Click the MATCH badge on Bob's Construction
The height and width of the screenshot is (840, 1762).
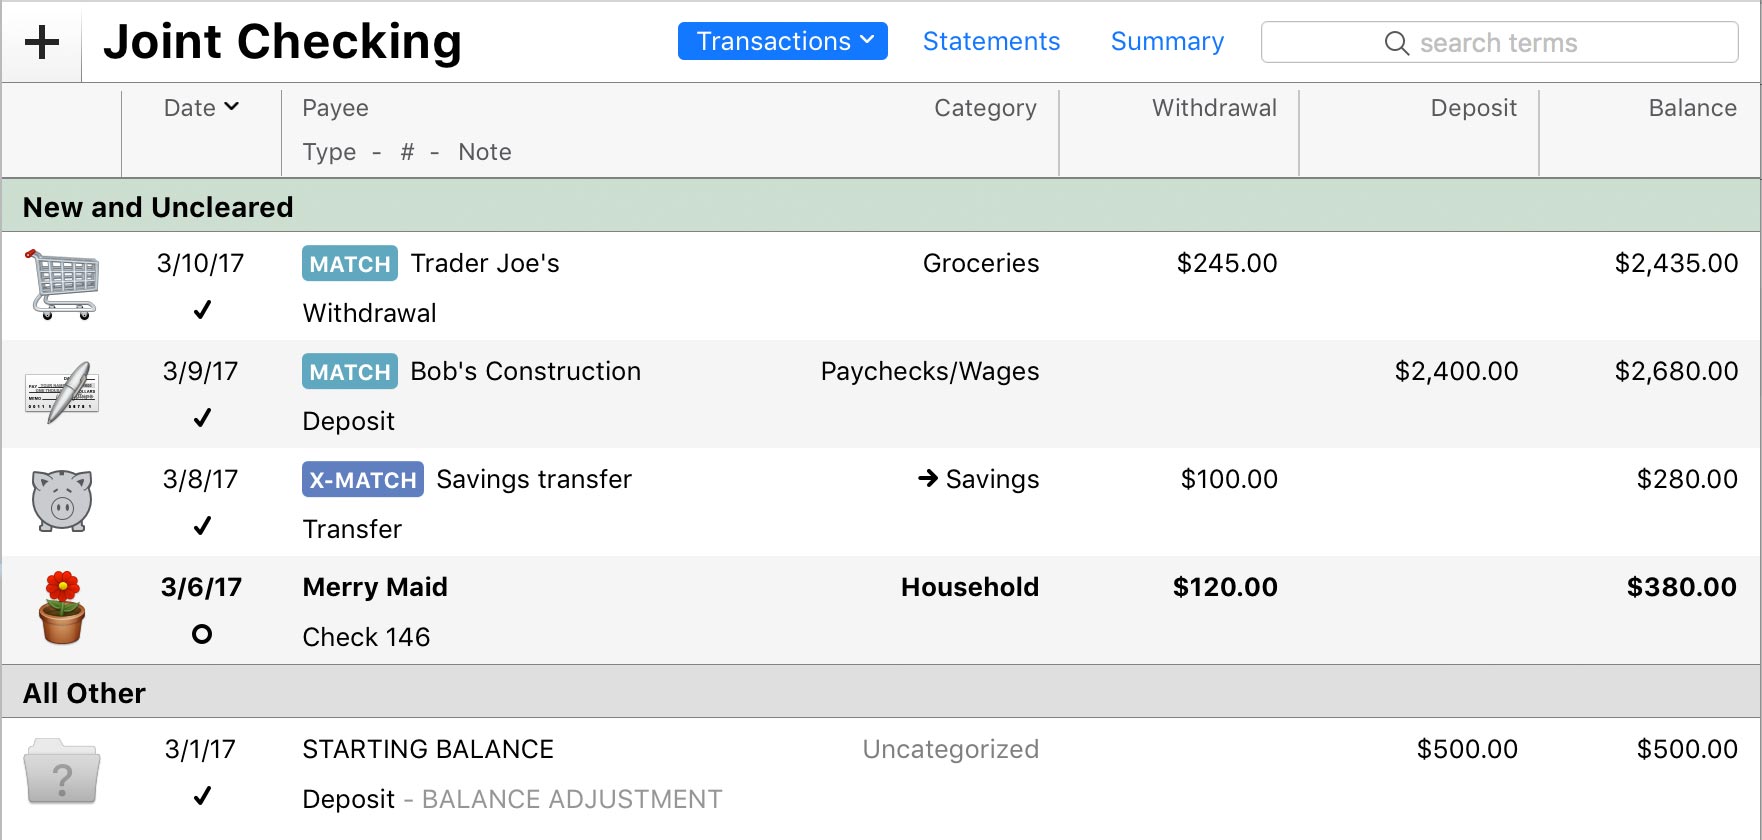coord(349,372)
